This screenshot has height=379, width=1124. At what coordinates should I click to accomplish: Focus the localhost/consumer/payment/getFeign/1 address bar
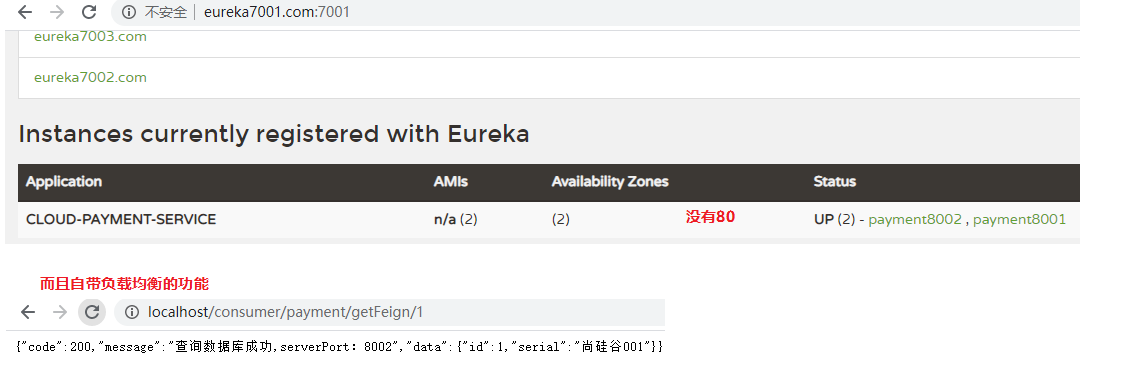click(x=390, y=312)
